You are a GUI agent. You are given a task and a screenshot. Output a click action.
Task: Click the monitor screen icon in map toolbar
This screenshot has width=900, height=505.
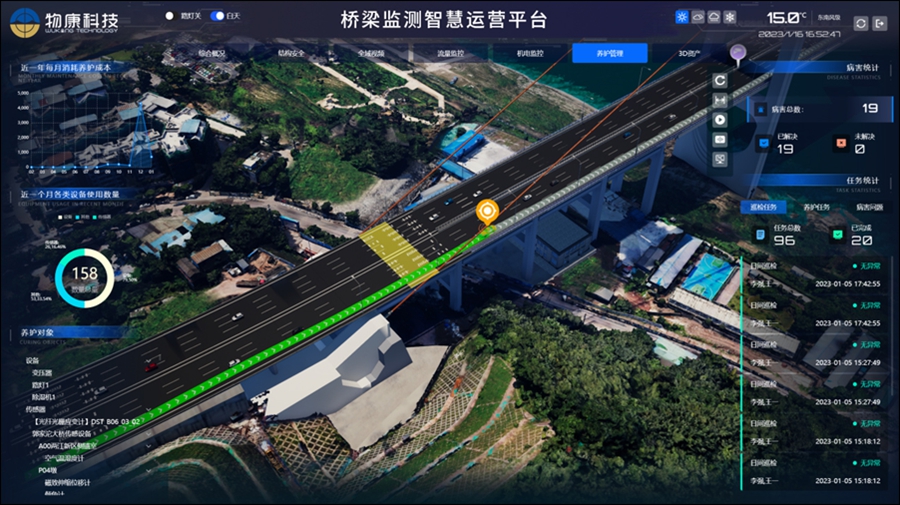coord(720,159)
